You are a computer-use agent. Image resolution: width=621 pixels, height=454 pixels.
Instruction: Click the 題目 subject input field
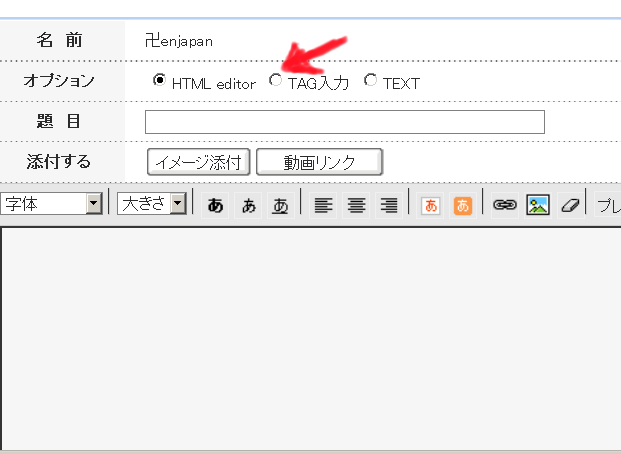(344, 122)
